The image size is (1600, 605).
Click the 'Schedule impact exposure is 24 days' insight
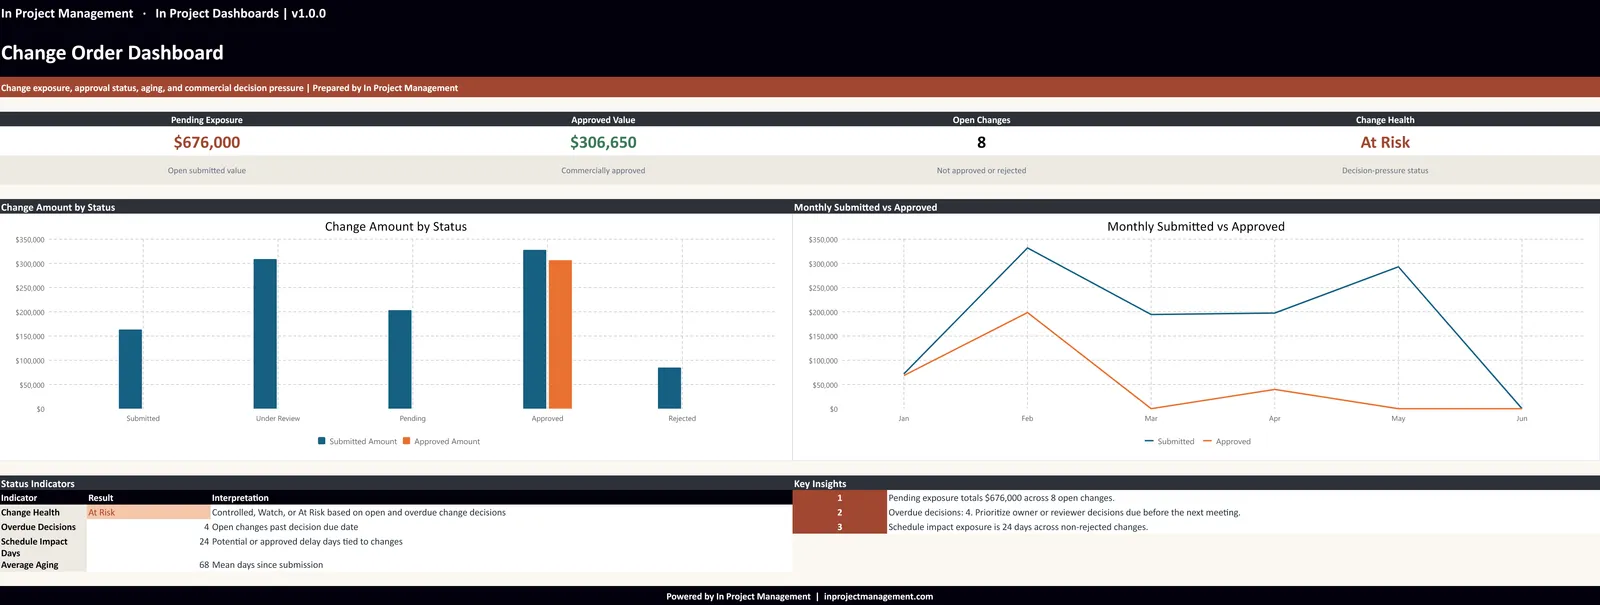[1018, 527]
